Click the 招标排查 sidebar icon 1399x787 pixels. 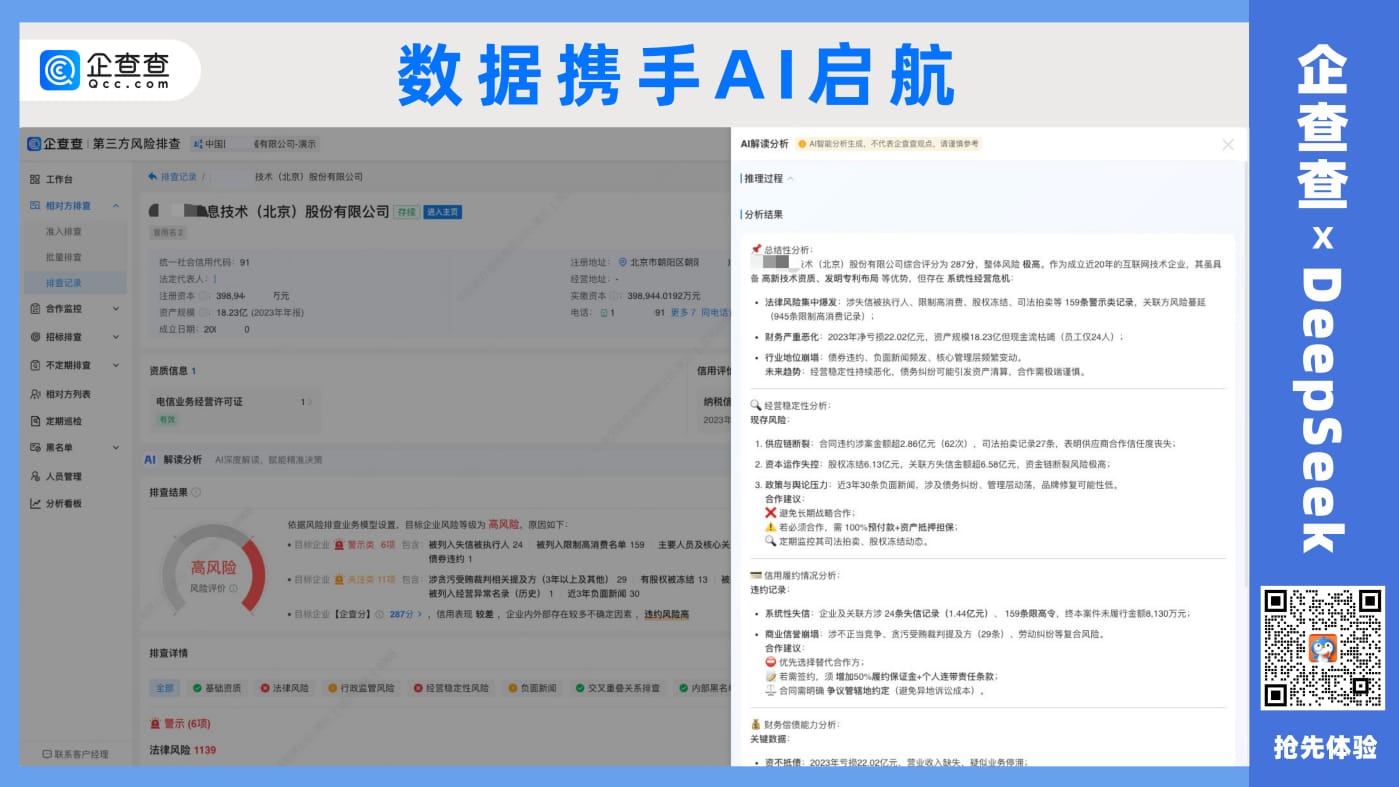click(x=35, y=337)
